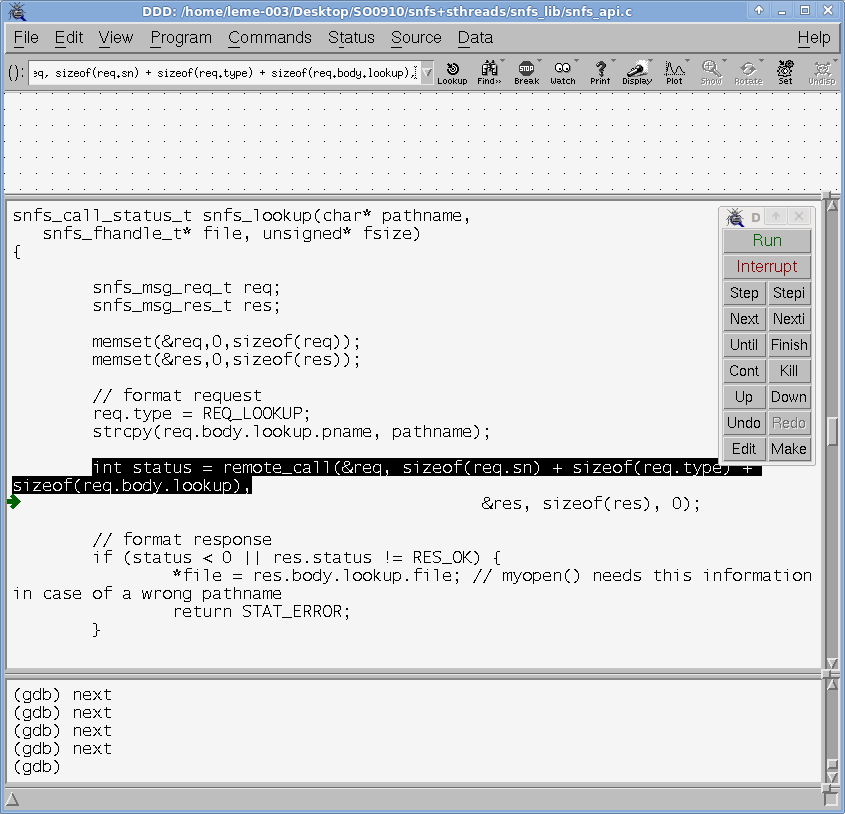Click the Stepi button
Screen dimensions: 845x814
coord(788,293)
